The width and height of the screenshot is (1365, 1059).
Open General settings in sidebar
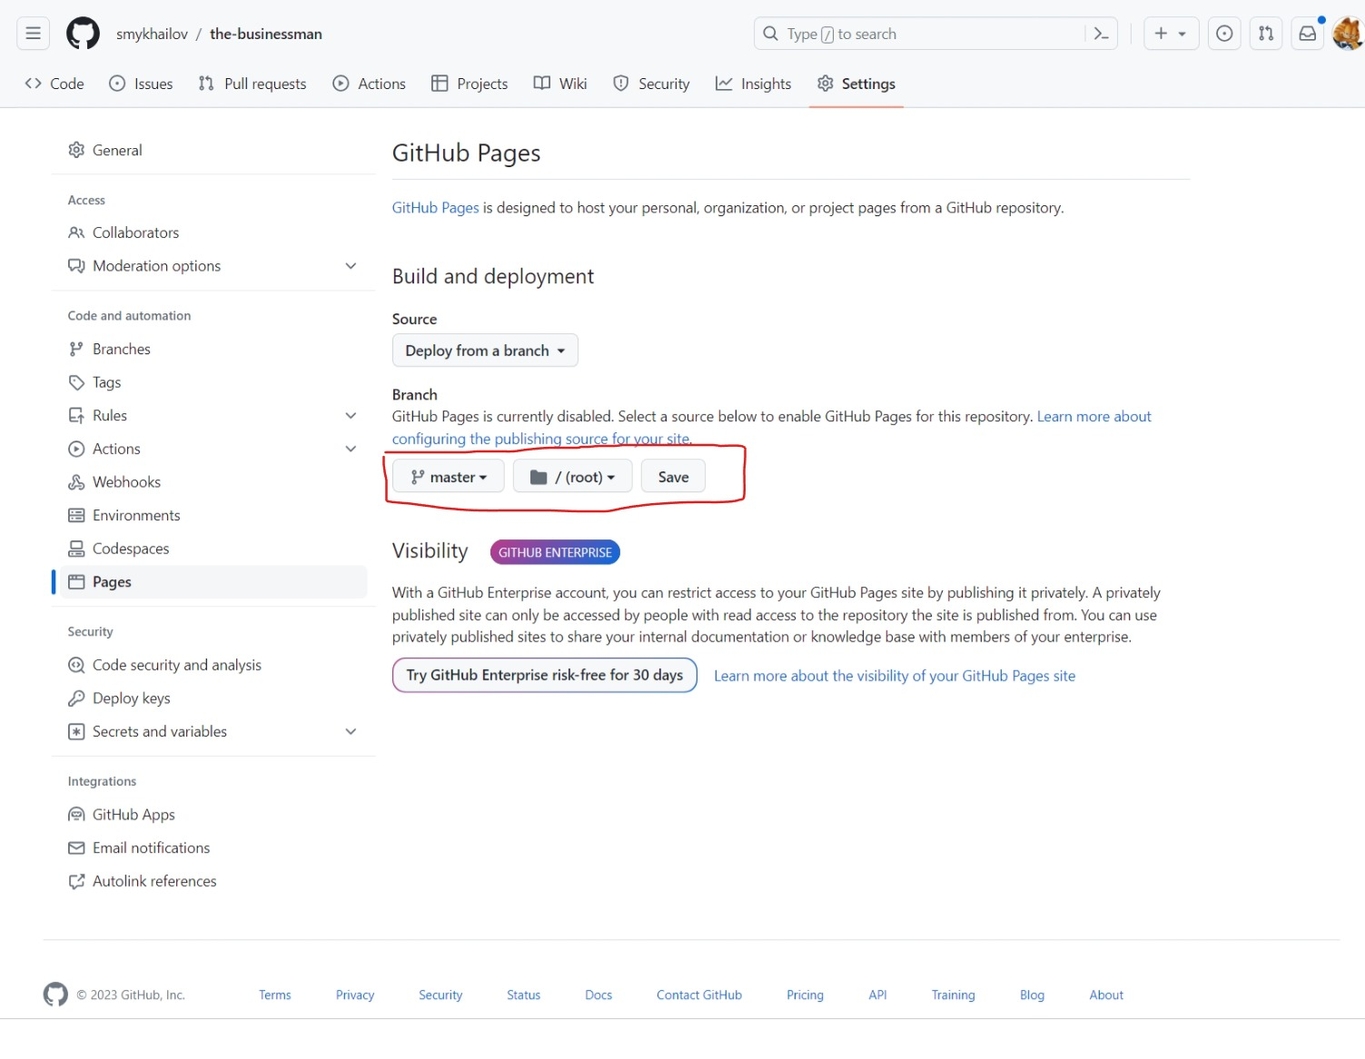[x=213, y=150]
